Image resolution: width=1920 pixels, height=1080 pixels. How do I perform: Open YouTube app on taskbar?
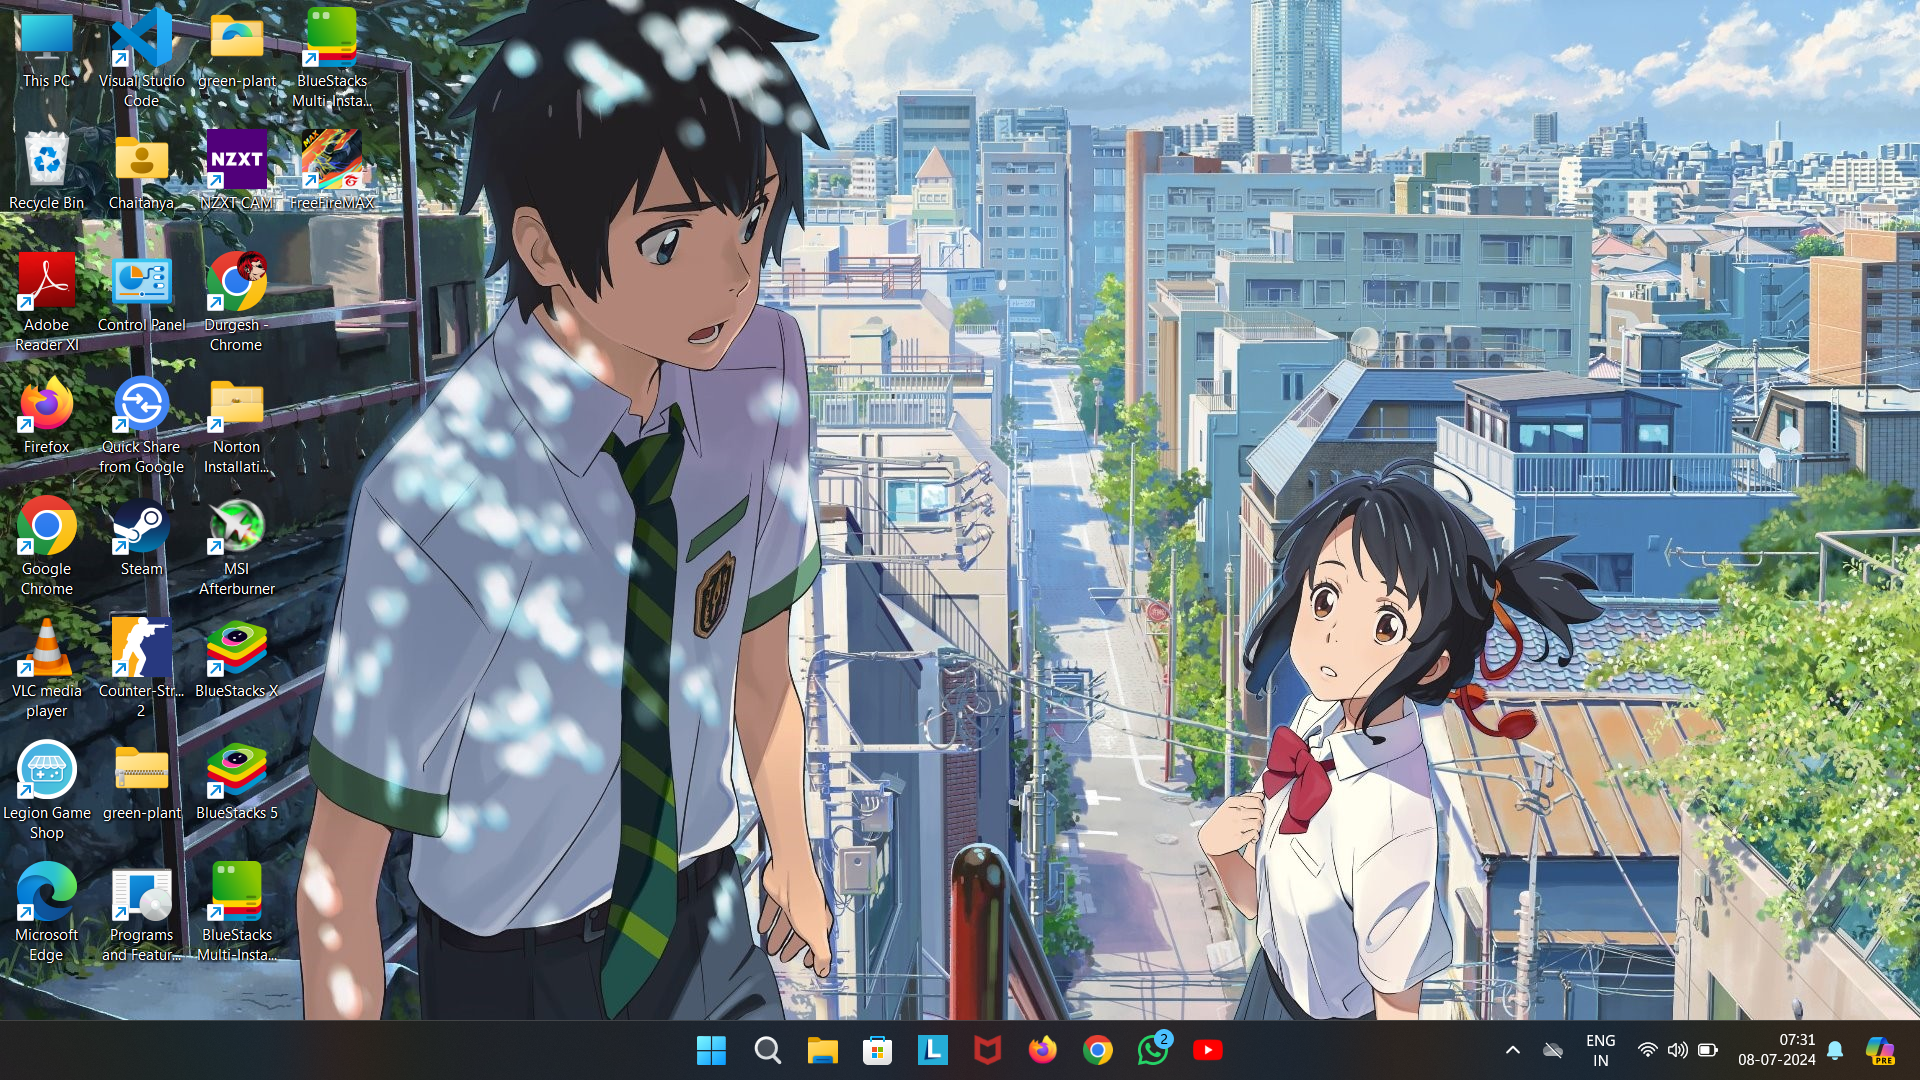[x=1207, y=1050]
